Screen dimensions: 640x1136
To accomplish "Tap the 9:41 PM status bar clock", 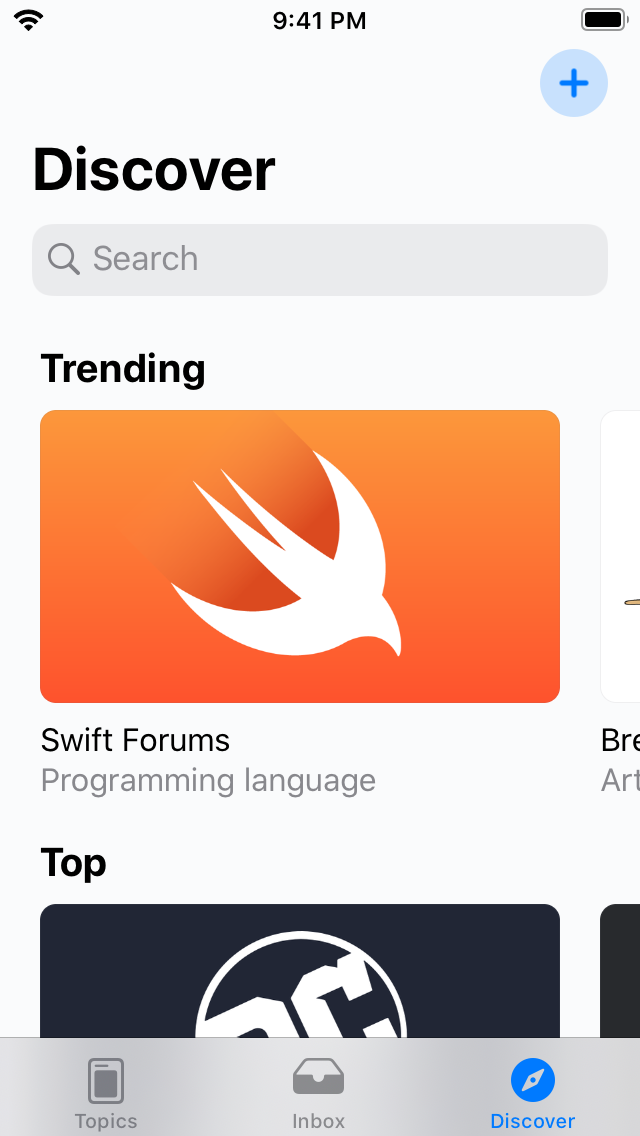I will point(319,20).
